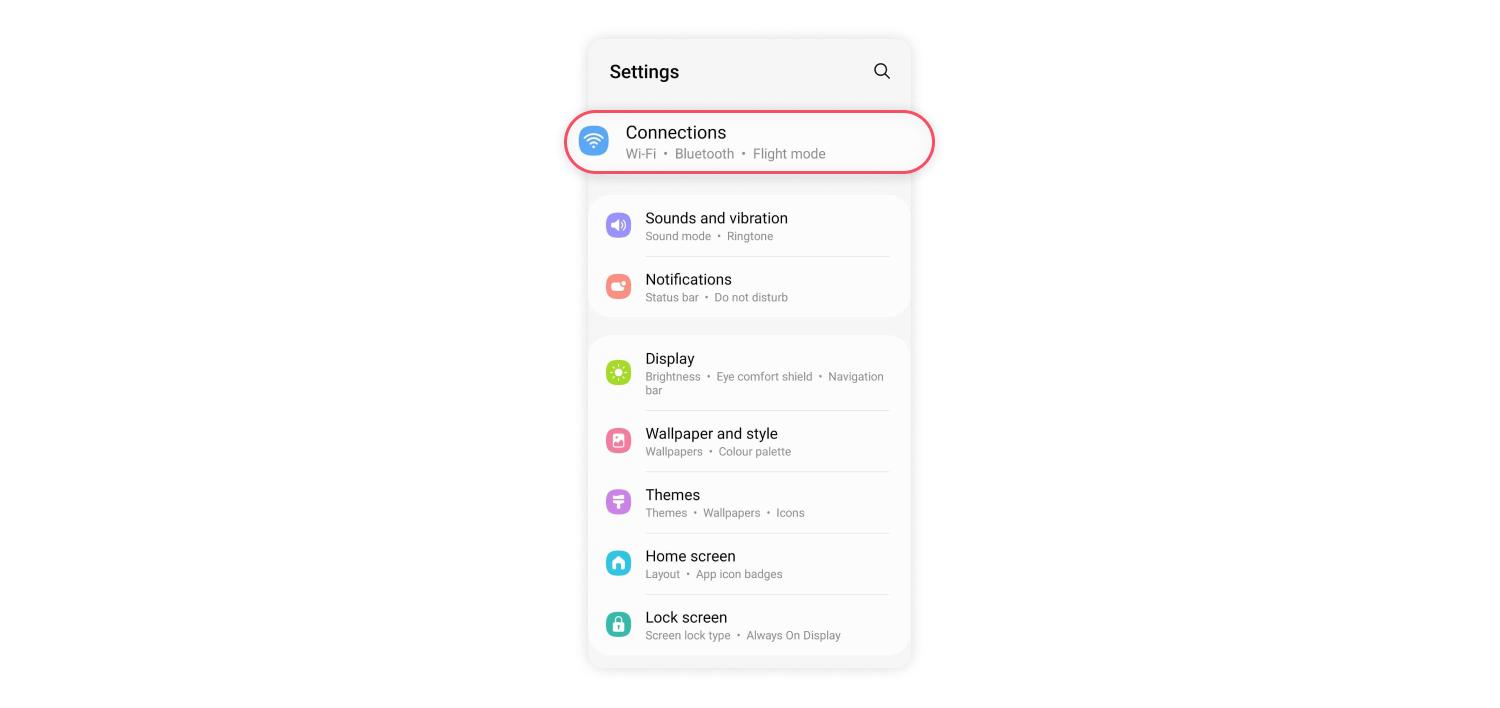Screen dimensions: 1500x708
Task: Choose Wallpaper and style
Action: point(749,441)
